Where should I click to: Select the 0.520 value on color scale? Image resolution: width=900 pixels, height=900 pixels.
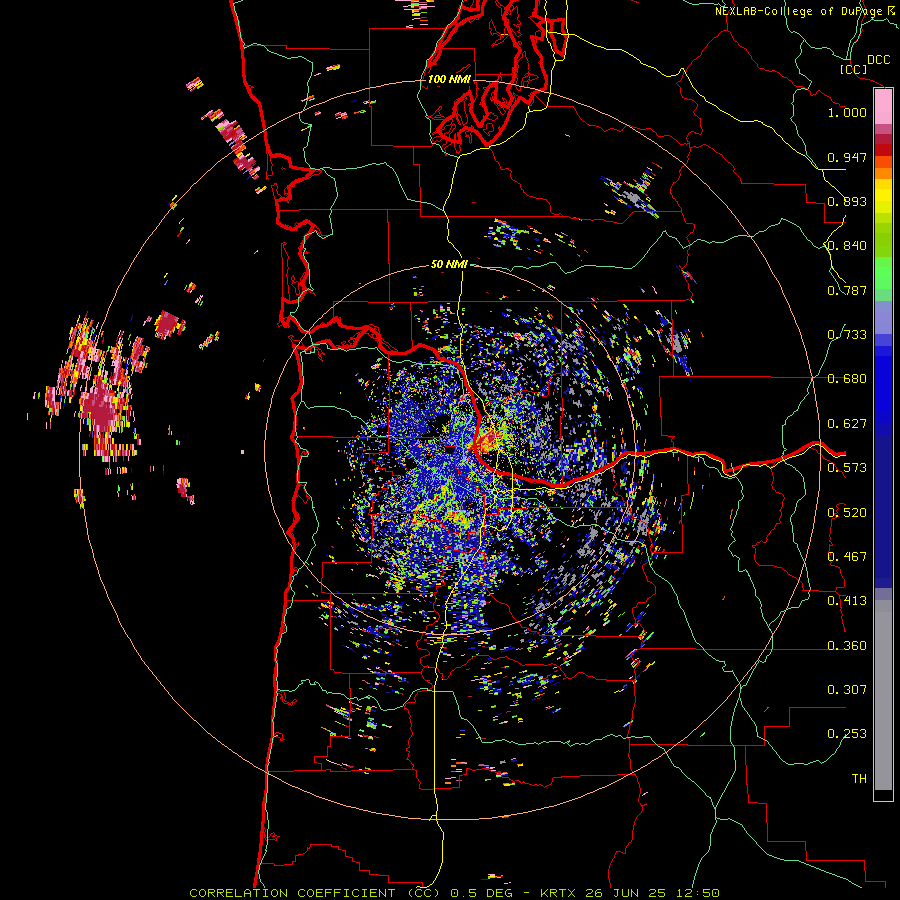[847, 513]
